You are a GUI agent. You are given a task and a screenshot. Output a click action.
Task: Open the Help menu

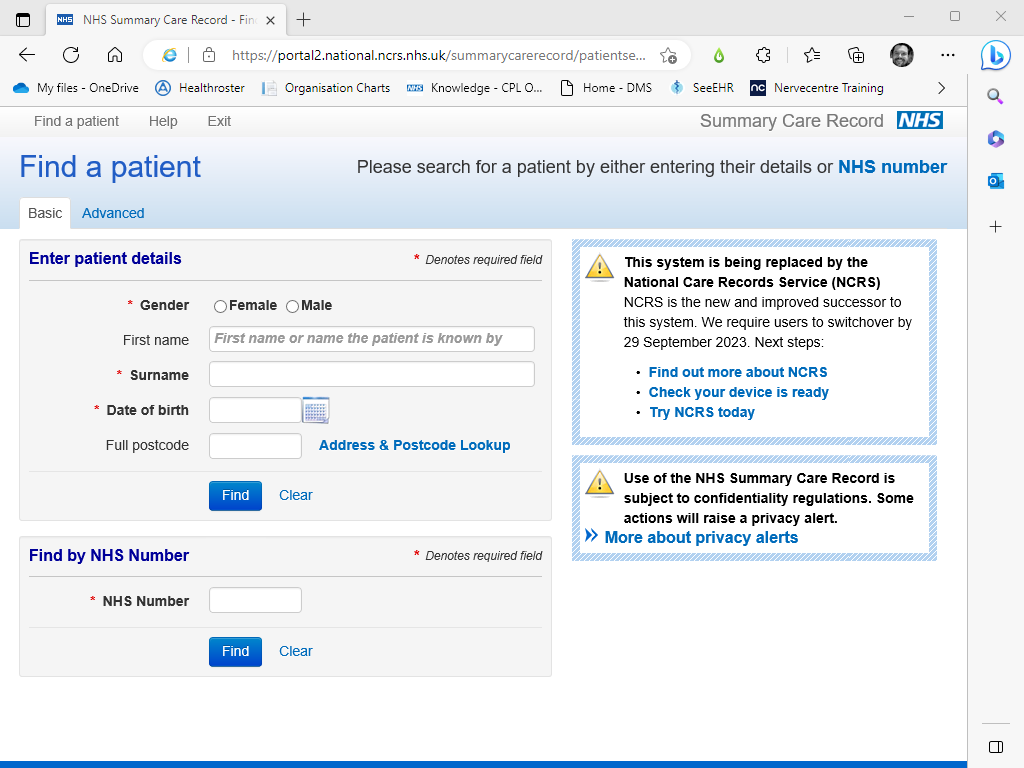click(x=163, y=121)
